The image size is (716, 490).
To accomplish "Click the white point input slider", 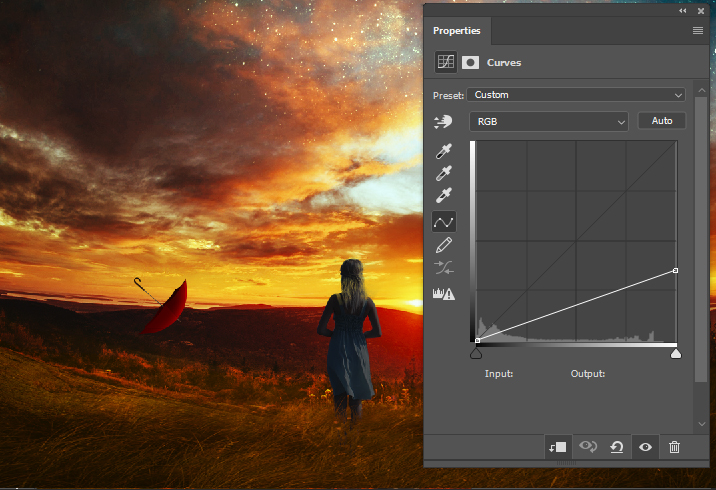I will tap(675, 352).
